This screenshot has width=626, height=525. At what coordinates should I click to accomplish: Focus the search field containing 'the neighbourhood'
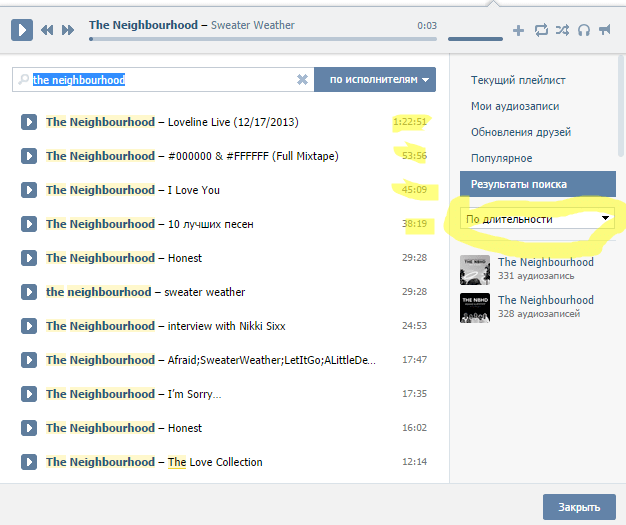[163, 79]
